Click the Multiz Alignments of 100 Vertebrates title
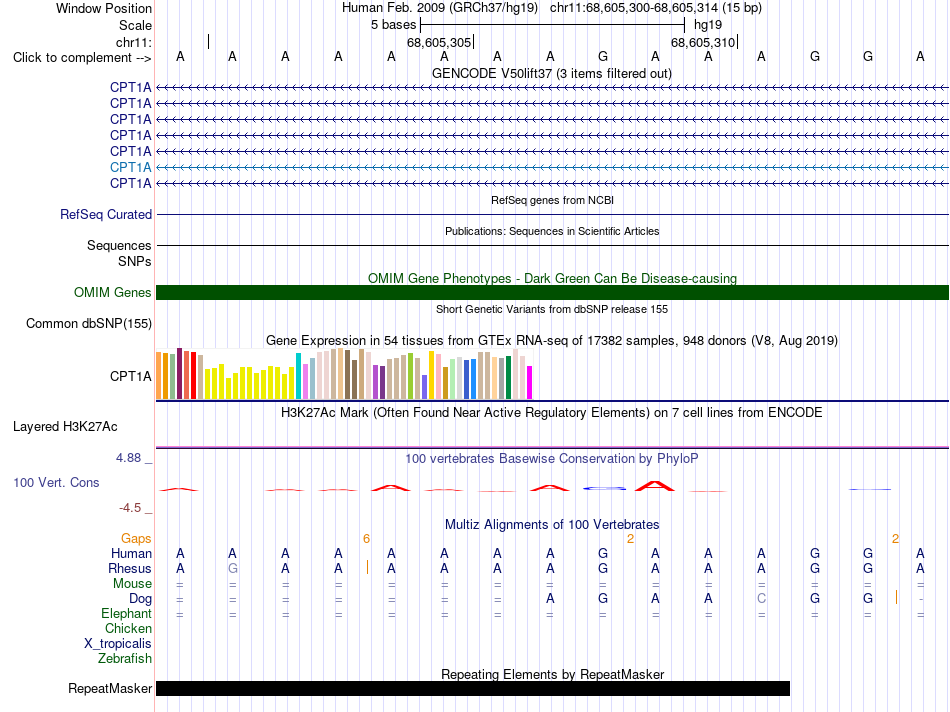This screenshot has height=712, width=950. 552,524
